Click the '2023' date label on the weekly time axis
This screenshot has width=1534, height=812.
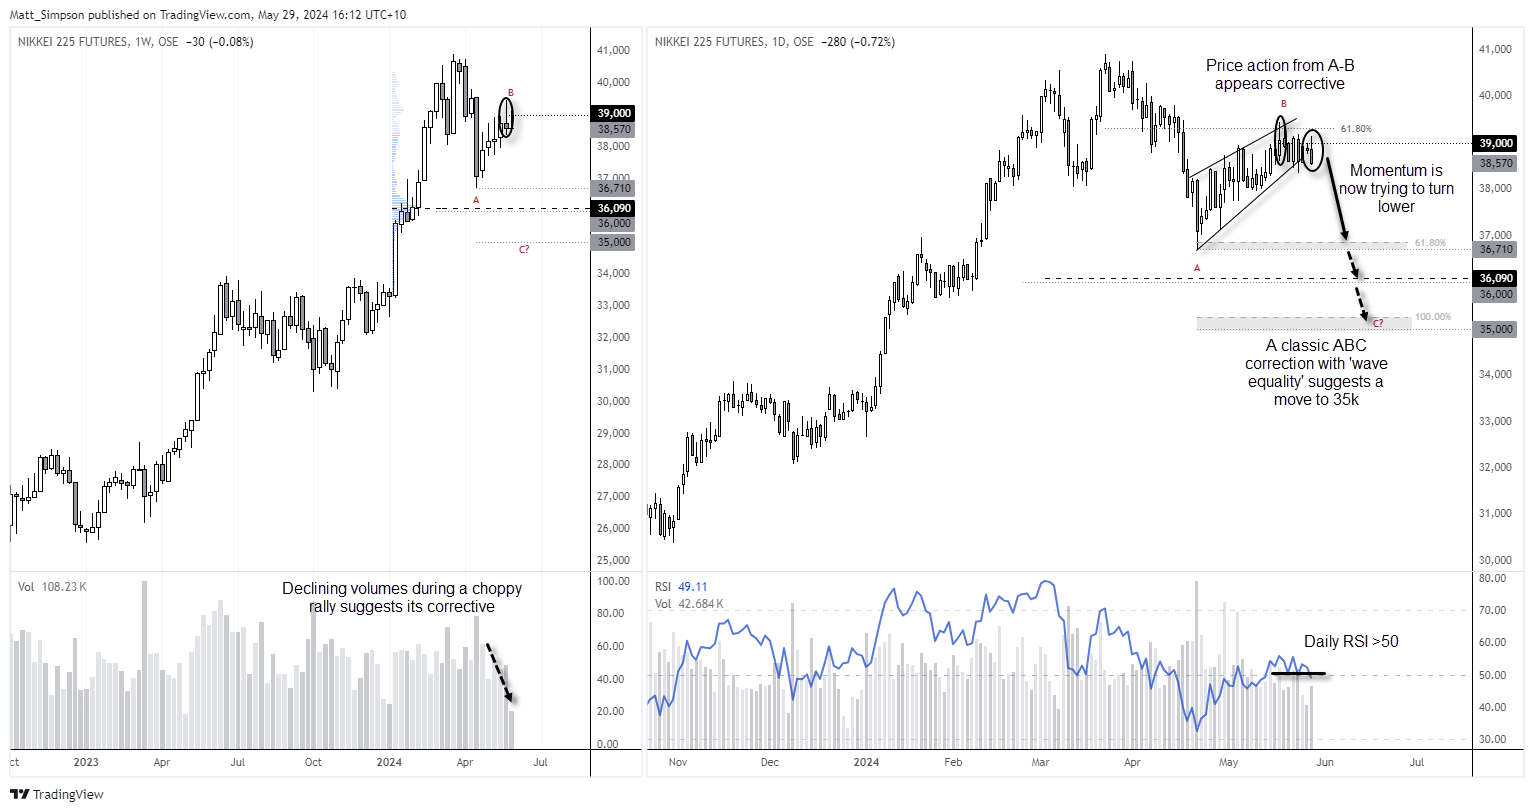tap(86, 762)
